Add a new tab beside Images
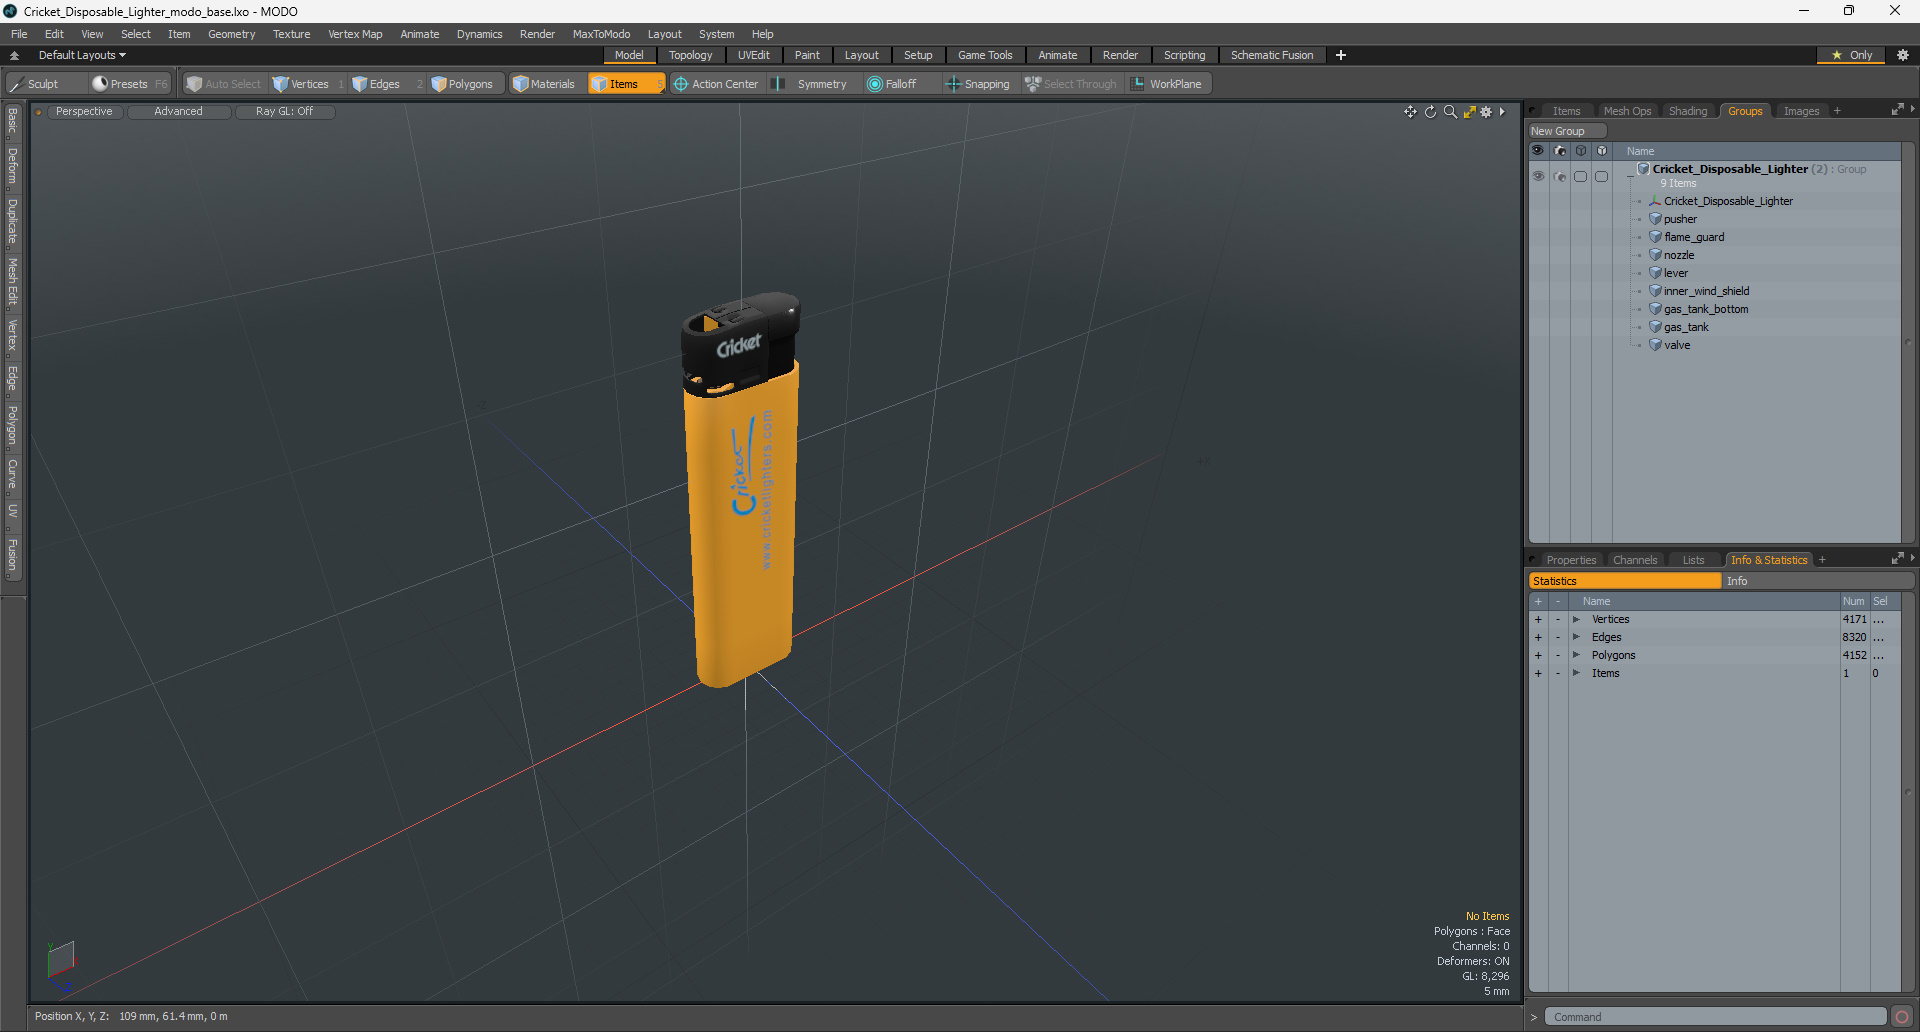The height and width of the screenshot is (1032, 1920). pyautogui.click(x=1837, y=111)
